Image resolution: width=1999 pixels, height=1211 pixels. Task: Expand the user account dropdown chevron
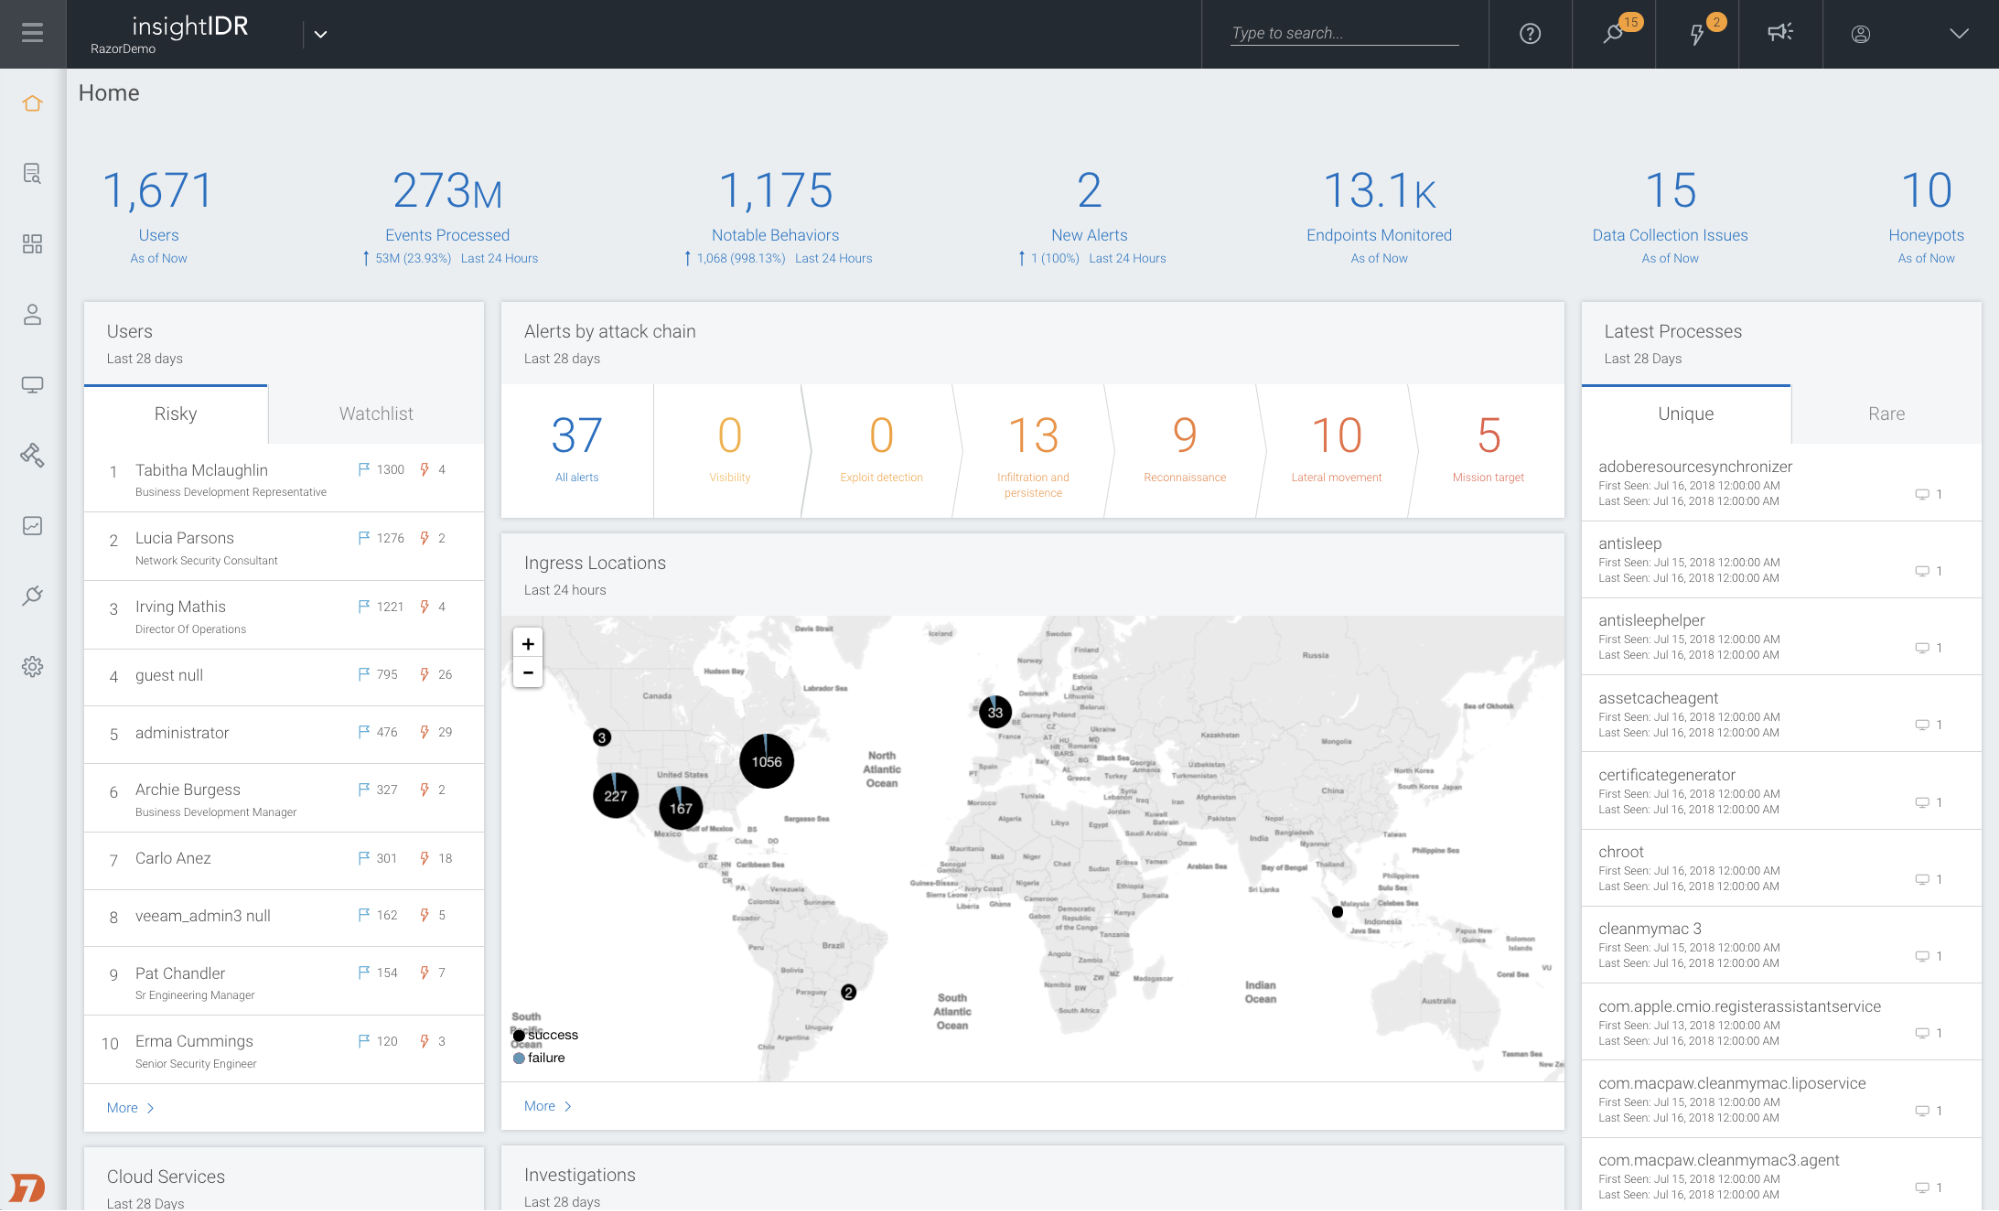pyautogui.click(x=1958, y=33)
